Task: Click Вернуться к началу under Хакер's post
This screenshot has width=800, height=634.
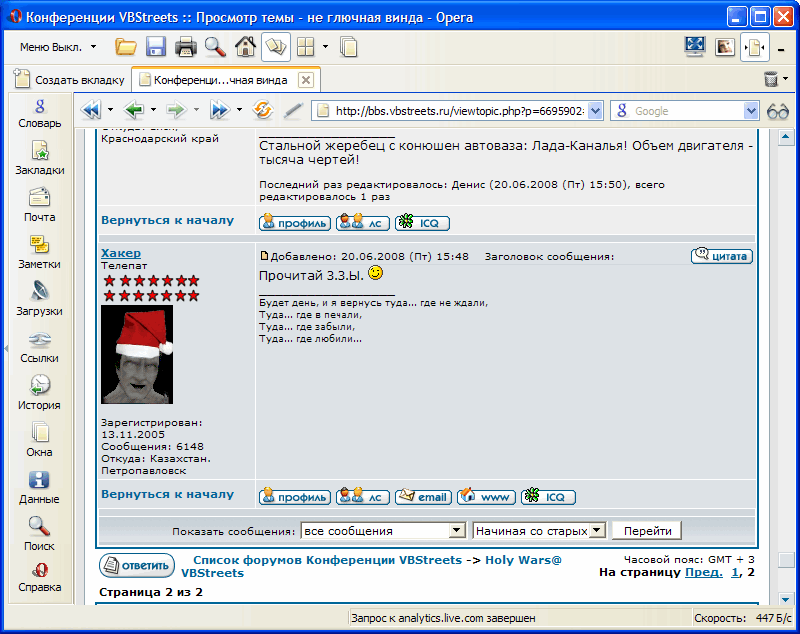Action: 167,494
